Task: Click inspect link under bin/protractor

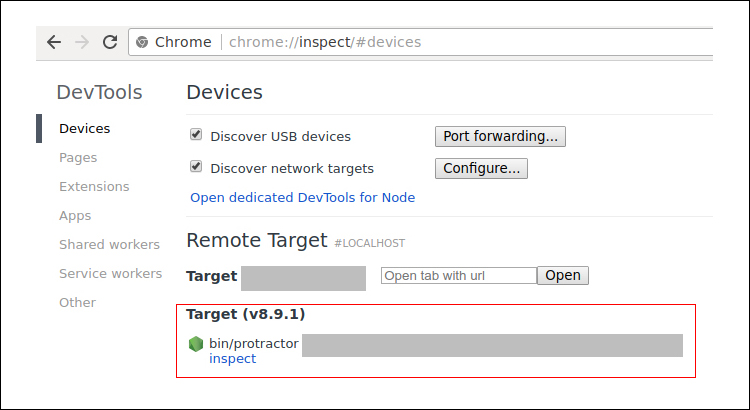Action: (232, 359)
